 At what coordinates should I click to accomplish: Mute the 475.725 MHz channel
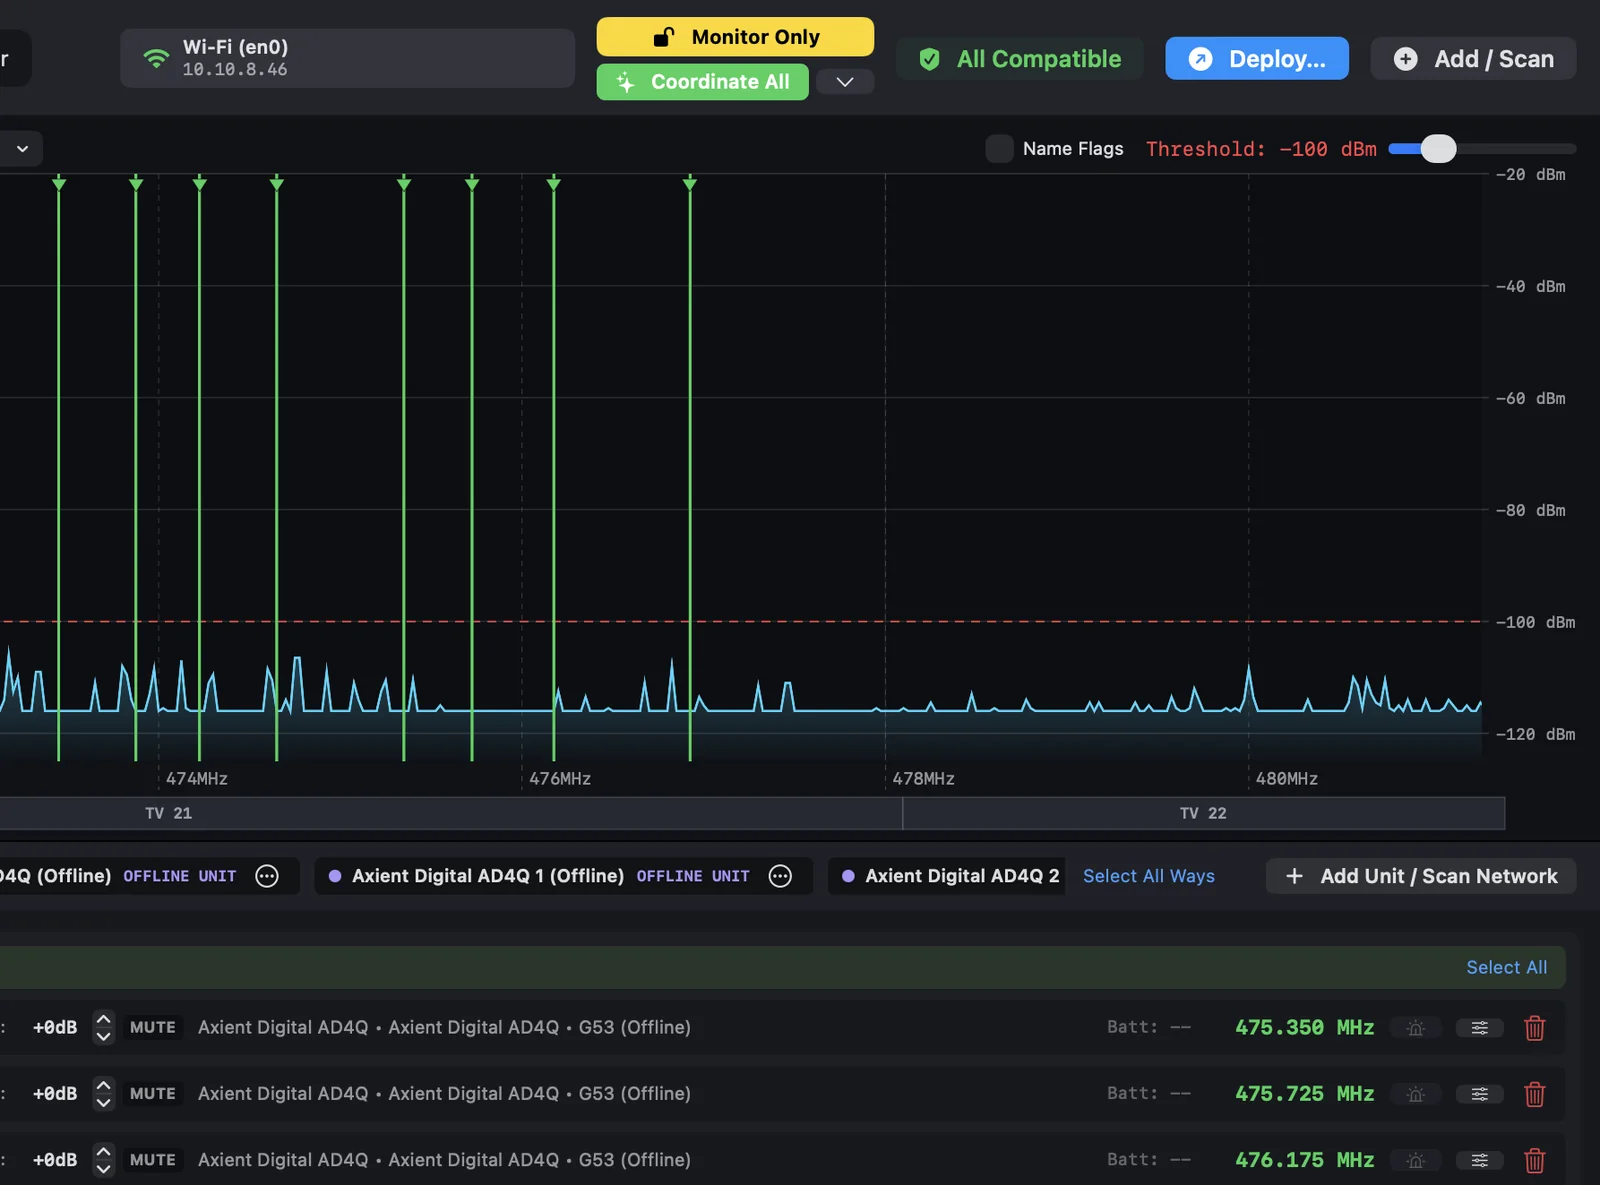[153, 1093]
